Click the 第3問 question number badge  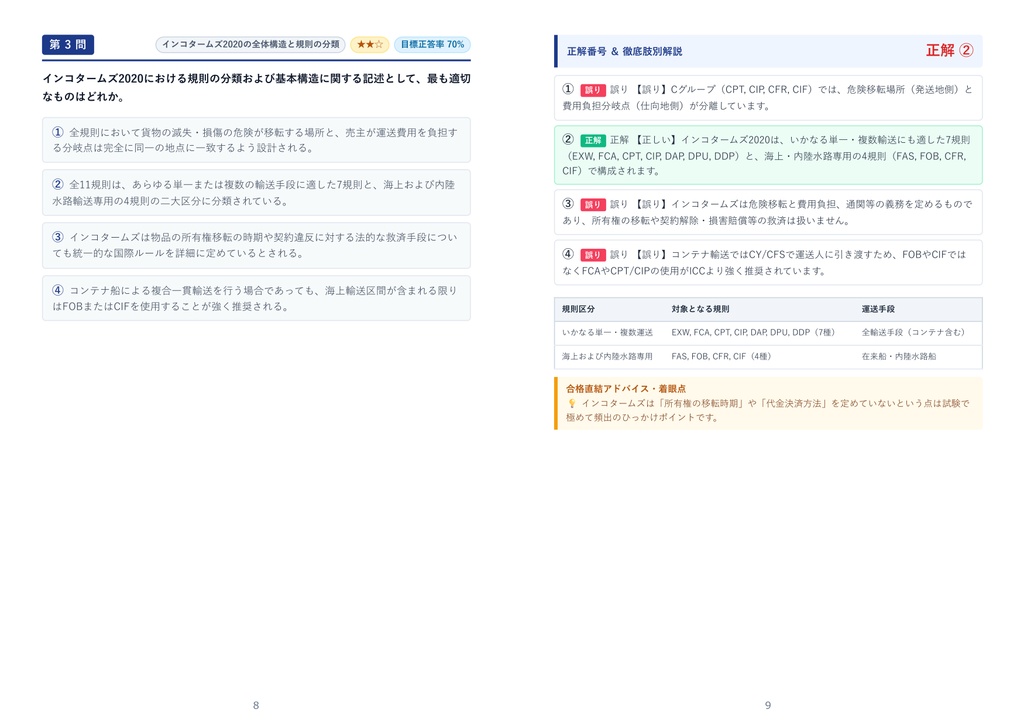pos(68,44)
